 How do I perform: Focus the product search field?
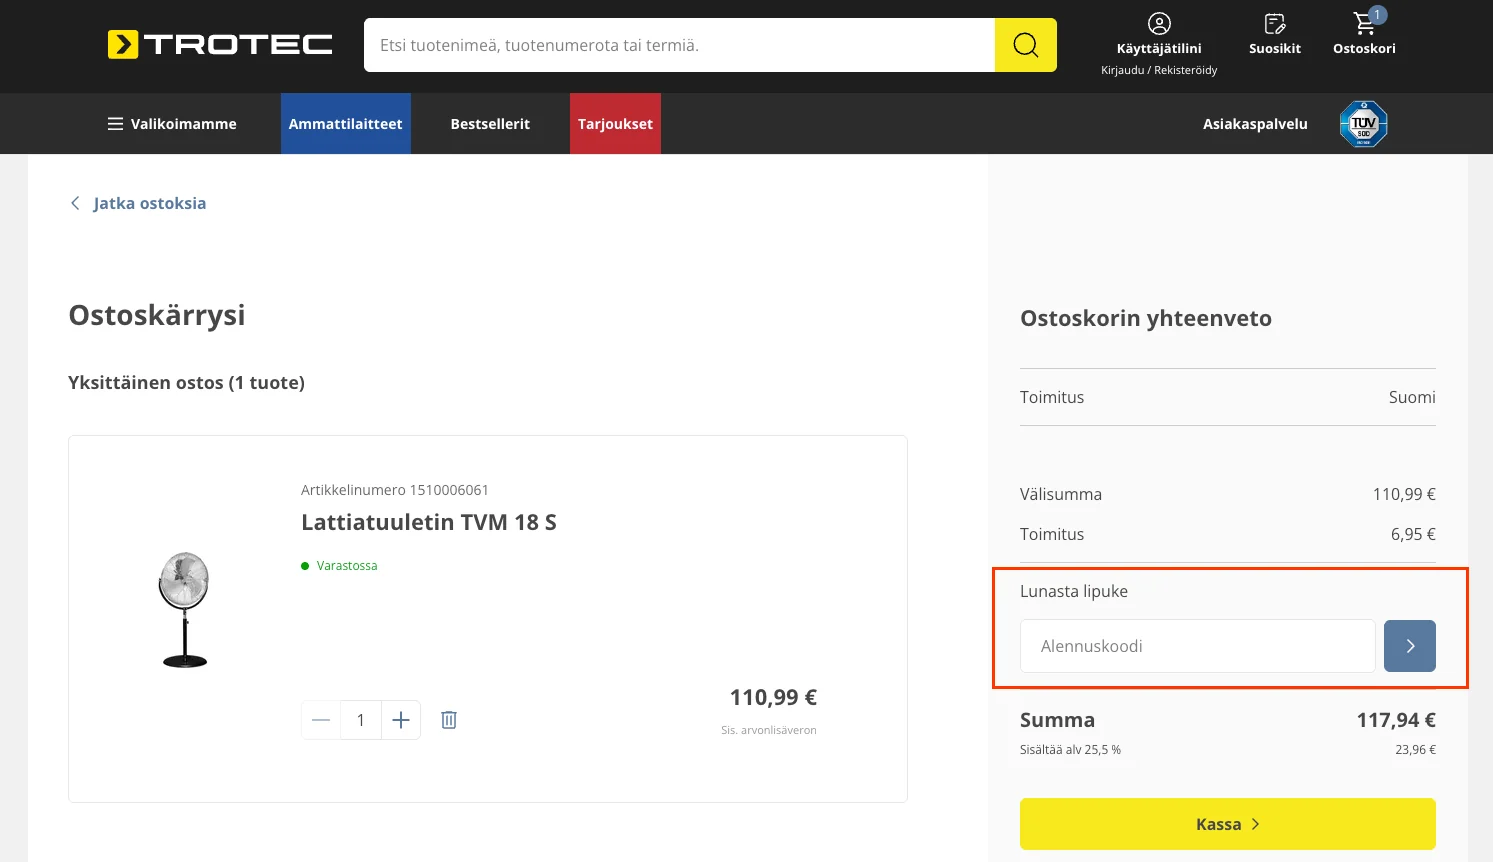tap(679, 45)
